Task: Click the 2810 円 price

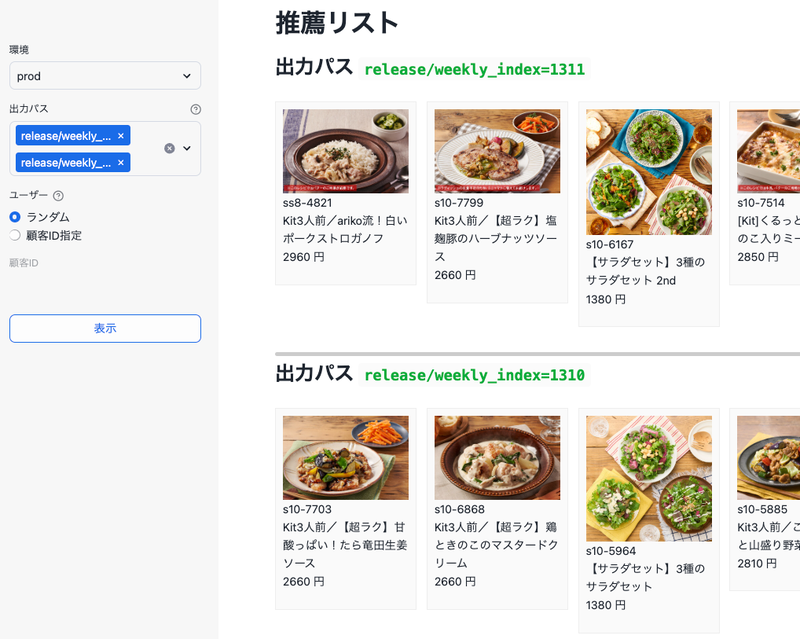Action: click(757, 563)
